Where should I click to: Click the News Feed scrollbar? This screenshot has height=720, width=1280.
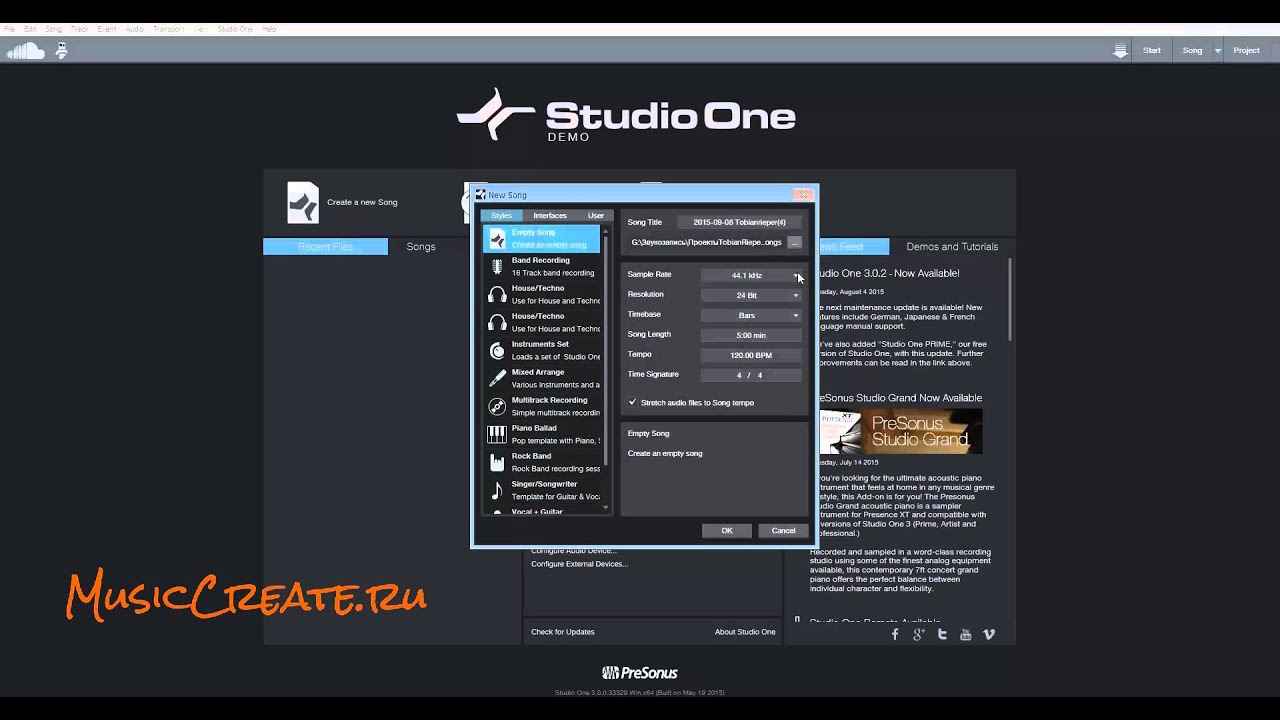click(x=1009, y=300)
